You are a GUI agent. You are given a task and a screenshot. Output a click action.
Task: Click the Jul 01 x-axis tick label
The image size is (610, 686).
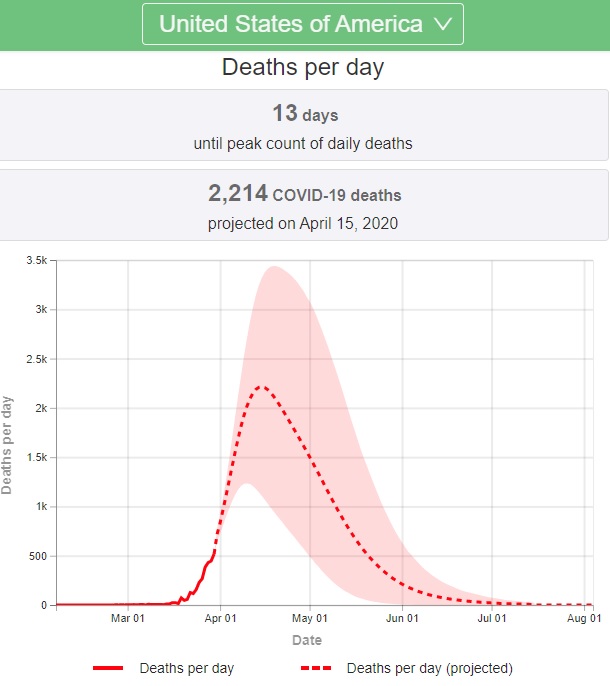[x=492, y=620]
